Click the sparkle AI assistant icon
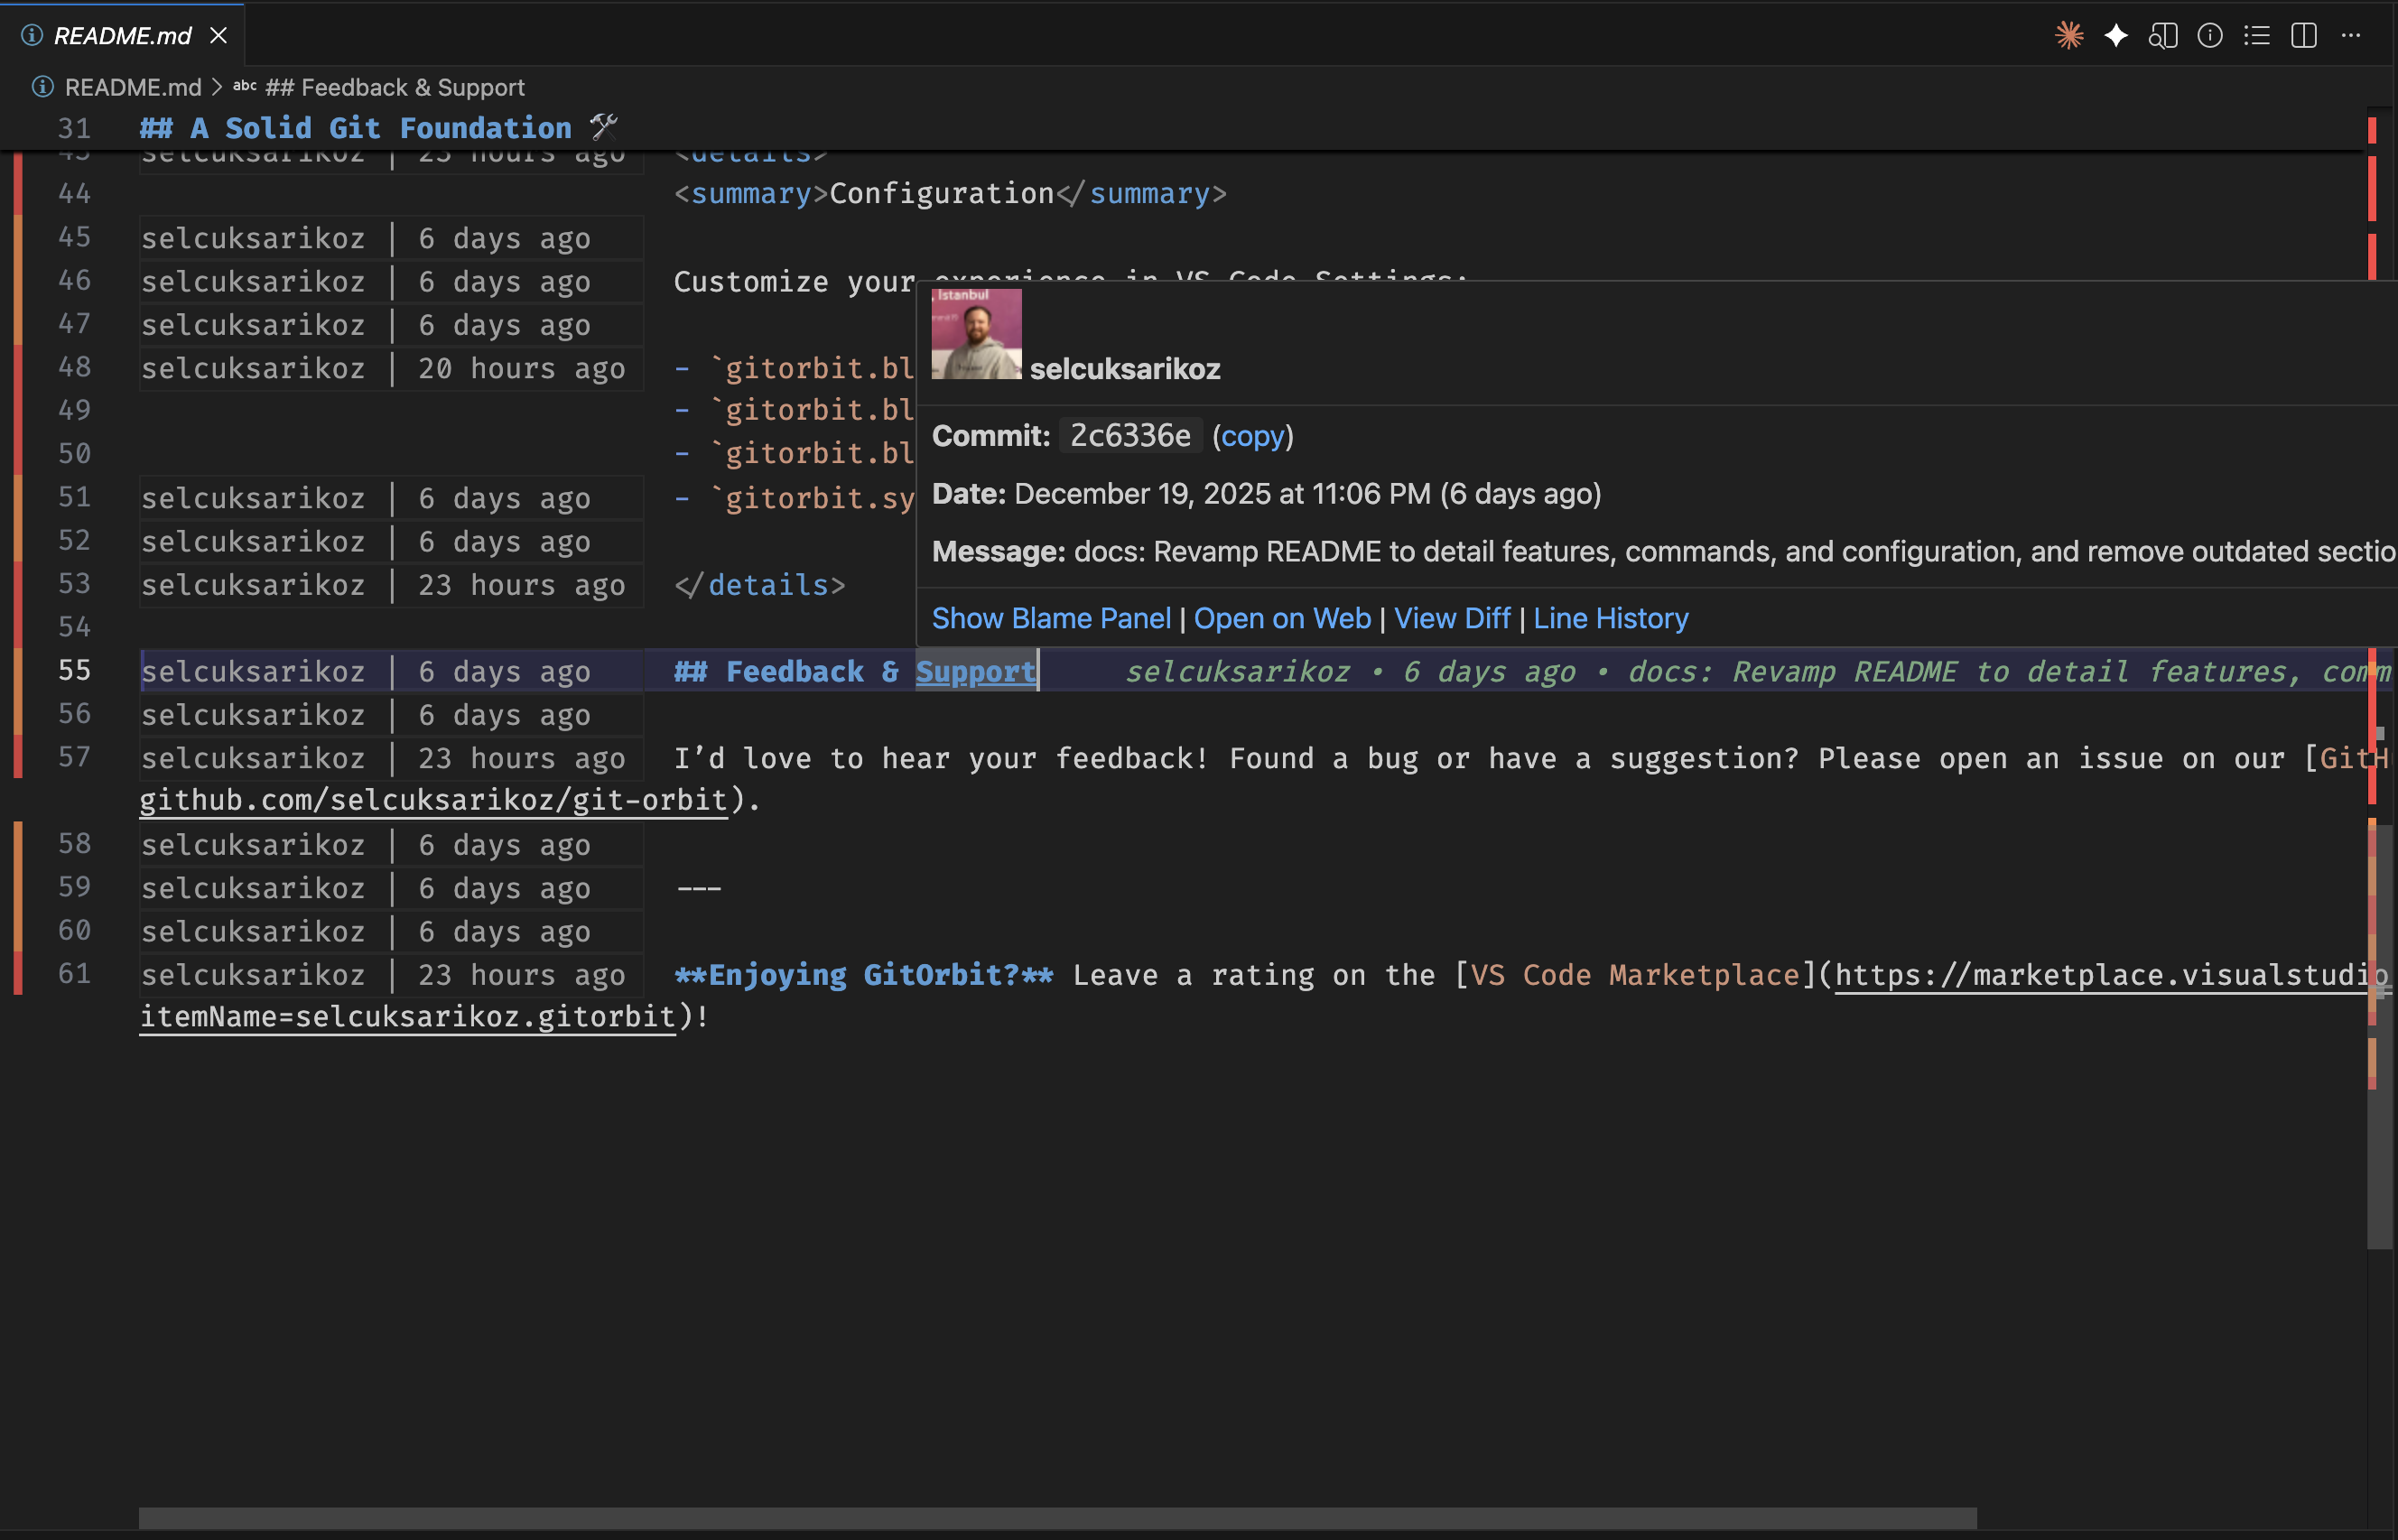This screenshot has height=1540, width=2398. click(x=2116, y=36)
